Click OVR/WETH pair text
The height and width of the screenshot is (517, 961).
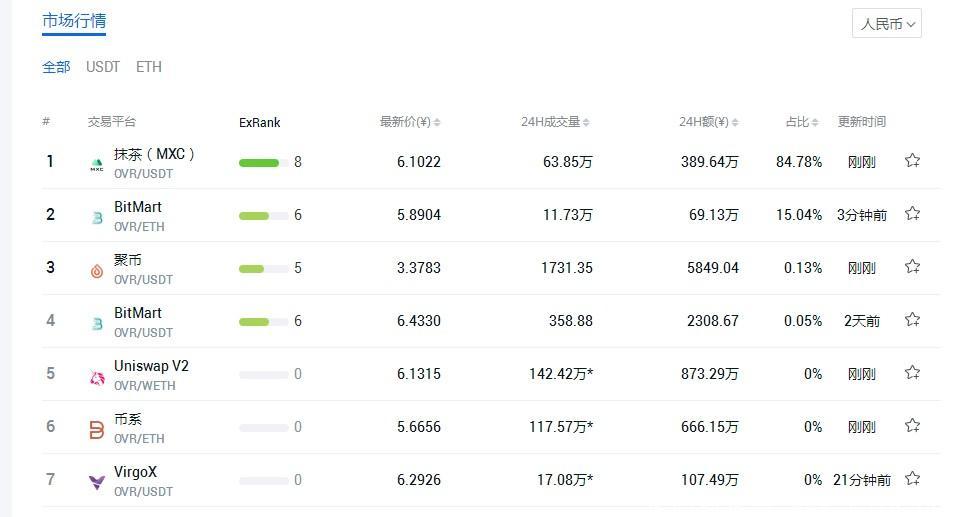[145, 385]
